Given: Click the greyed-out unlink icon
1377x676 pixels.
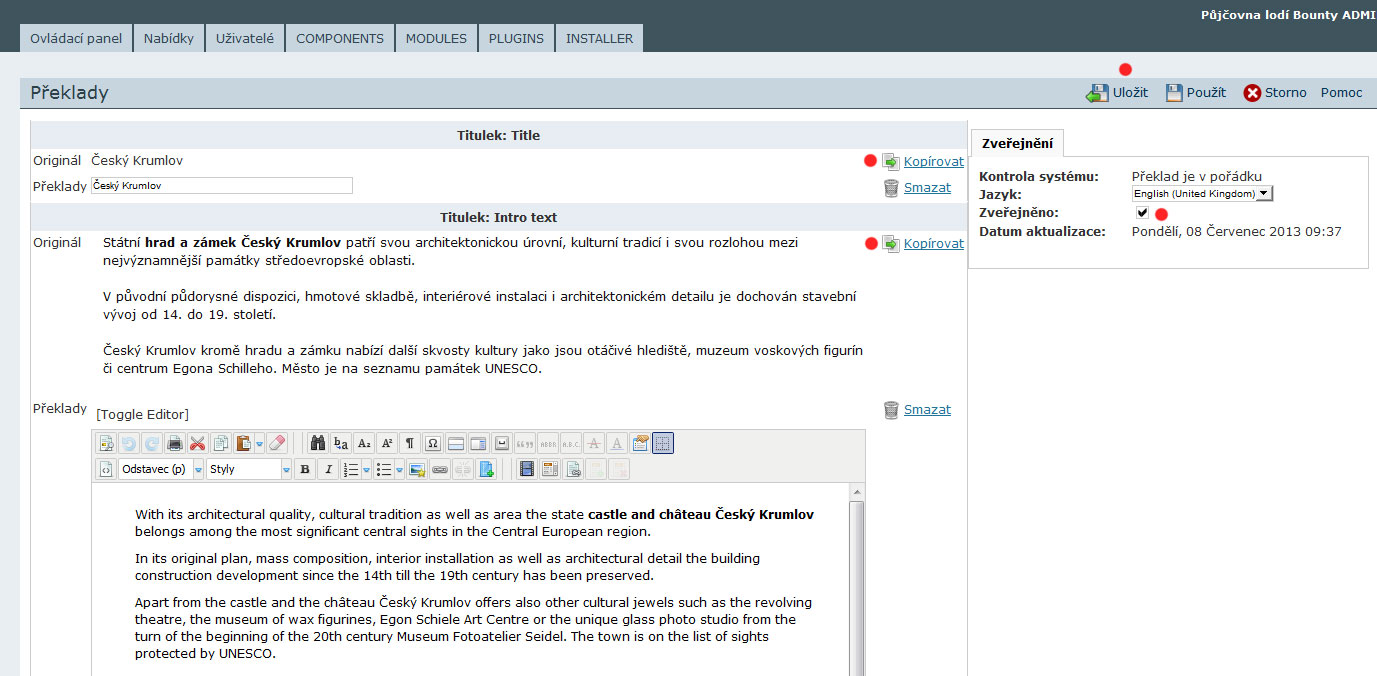Looking at the screenshot, I should (x=463, y=469).
